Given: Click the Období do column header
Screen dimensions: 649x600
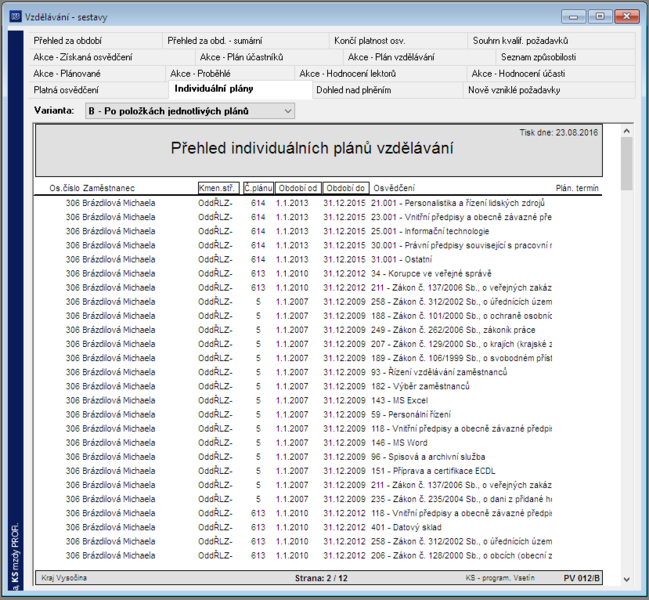Looking at the screenshot, I should [346, 188].
